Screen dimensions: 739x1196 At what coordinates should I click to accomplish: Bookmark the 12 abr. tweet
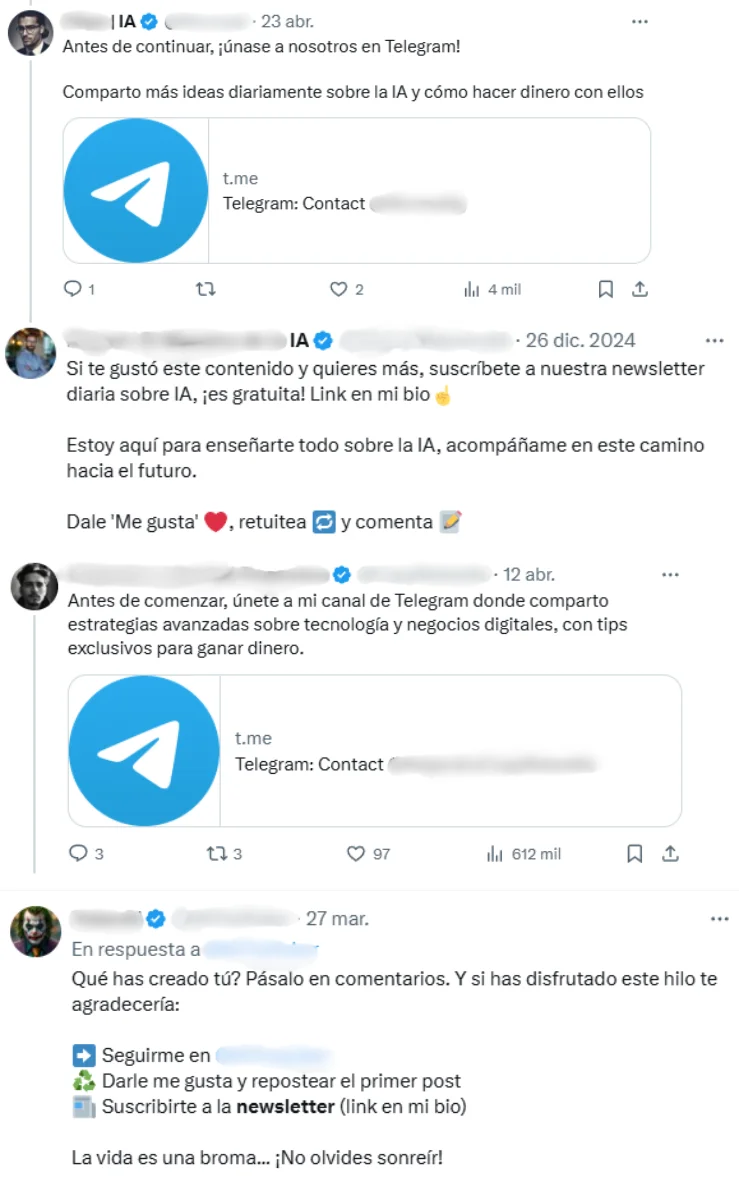(635, 854)
